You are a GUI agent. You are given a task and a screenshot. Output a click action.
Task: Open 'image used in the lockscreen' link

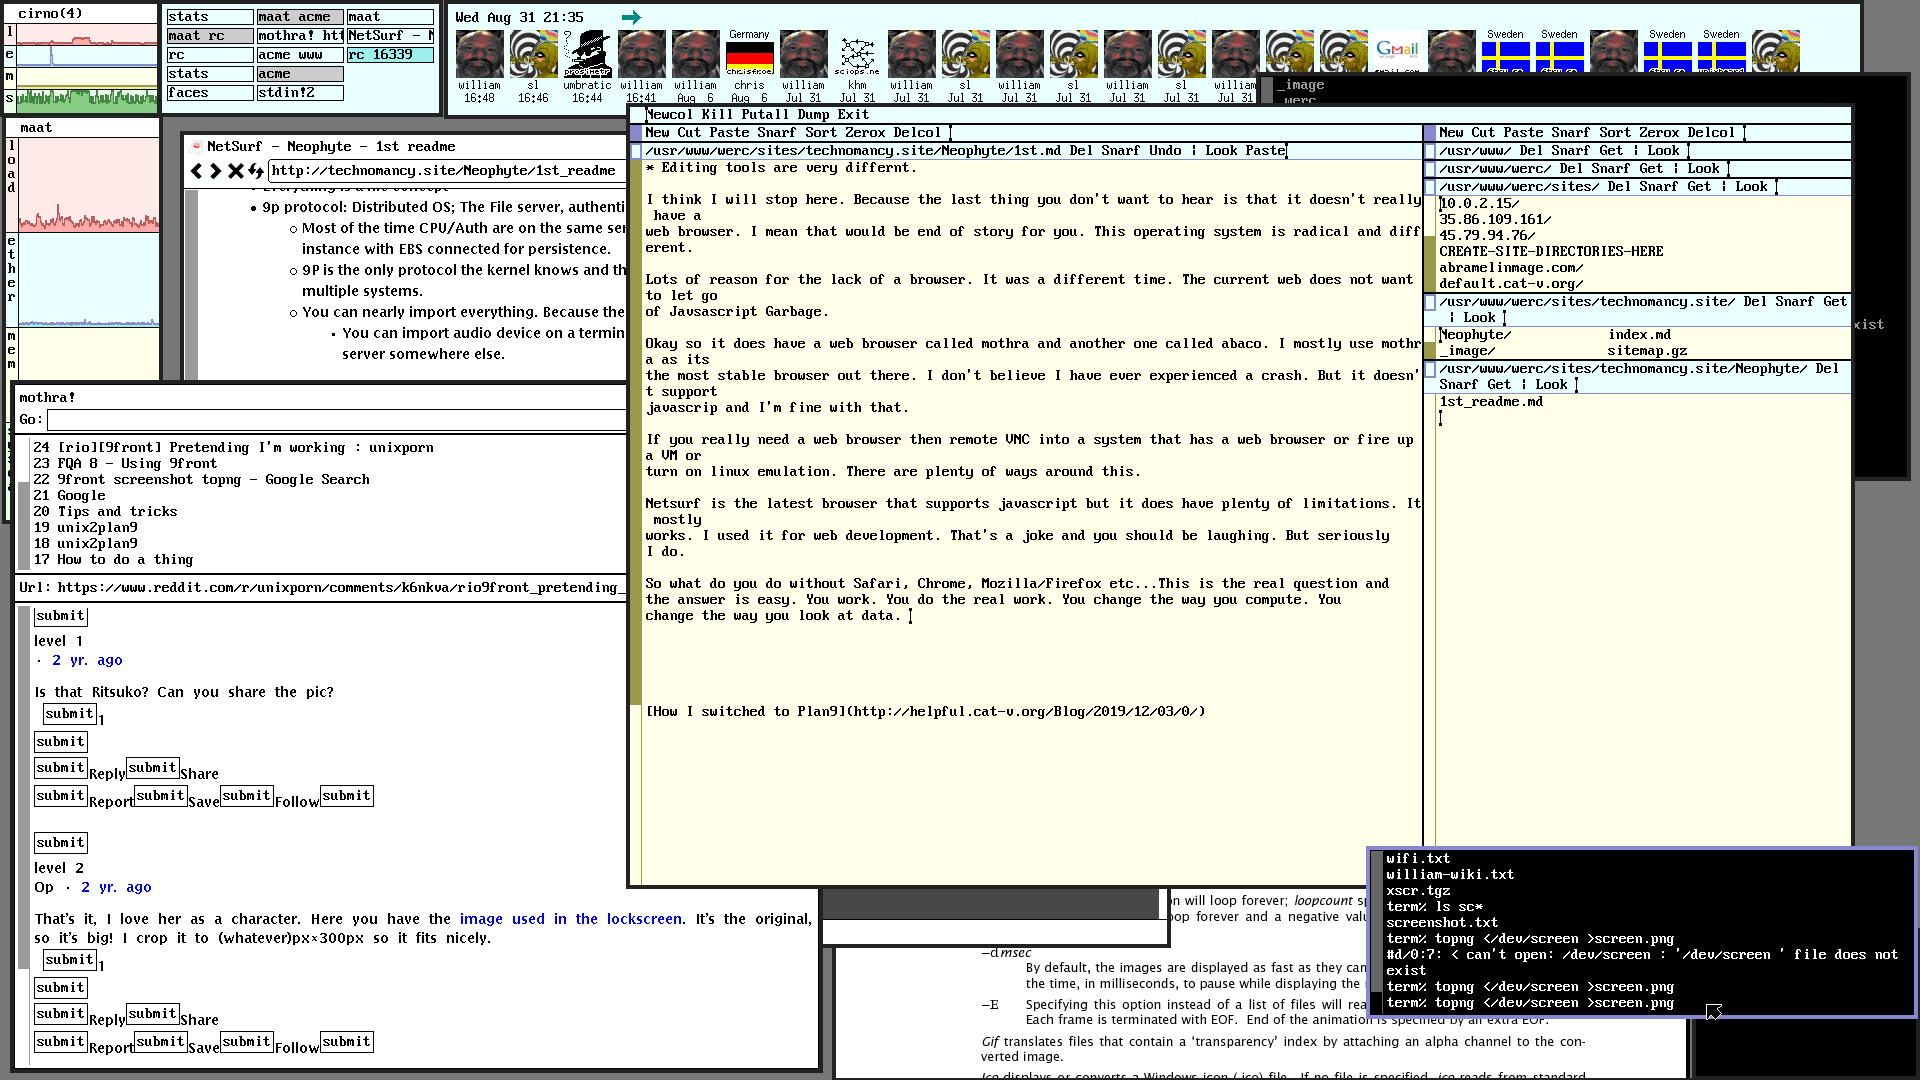click(x=571, y=919)
